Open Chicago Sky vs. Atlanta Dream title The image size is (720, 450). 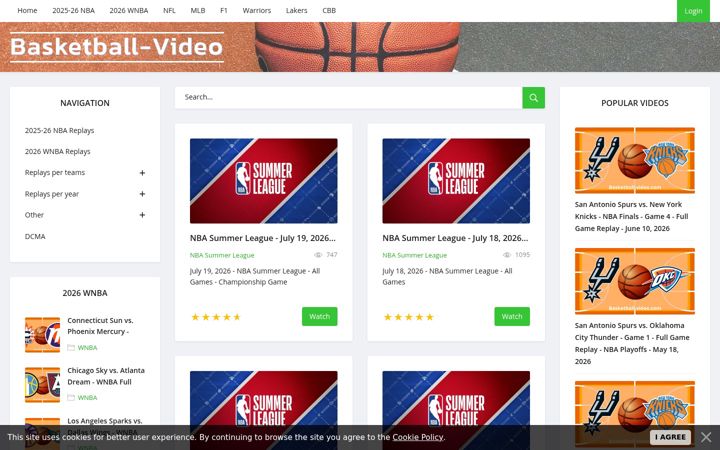[106, 376]
